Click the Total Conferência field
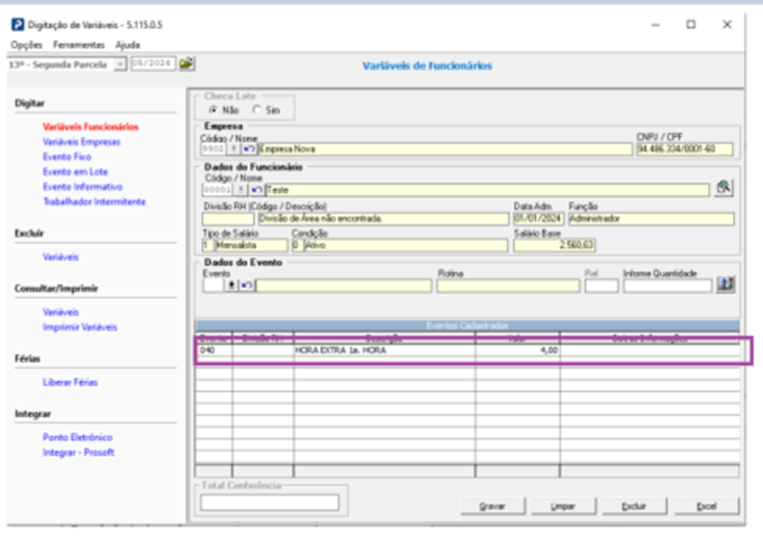 click(x=270, y=503)
